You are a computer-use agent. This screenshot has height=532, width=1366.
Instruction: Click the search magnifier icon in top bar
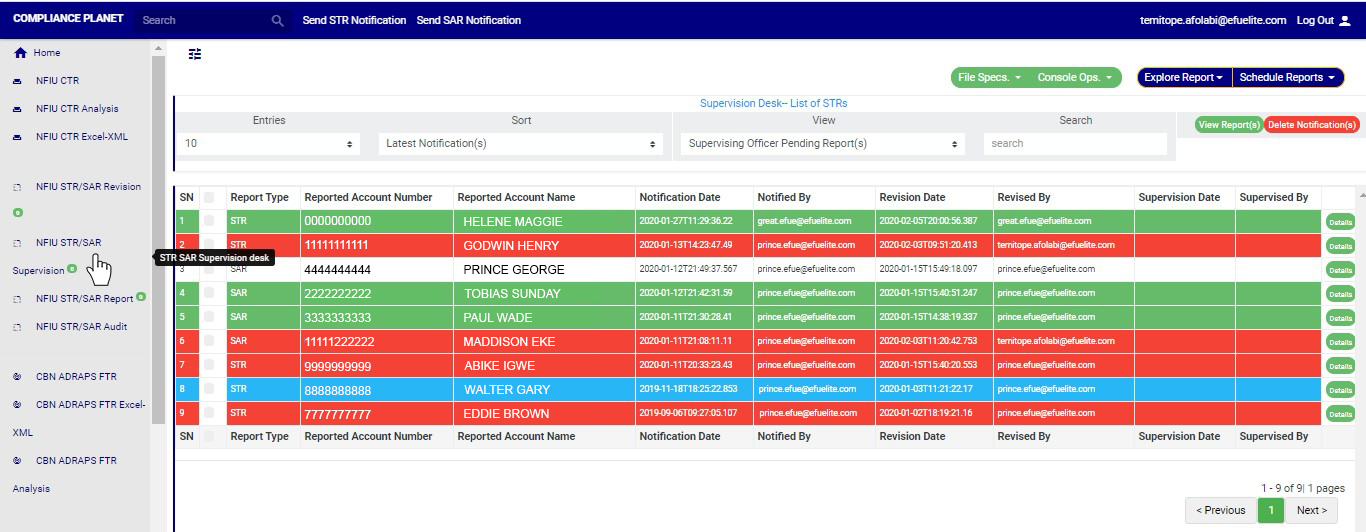tap(278, 20)
